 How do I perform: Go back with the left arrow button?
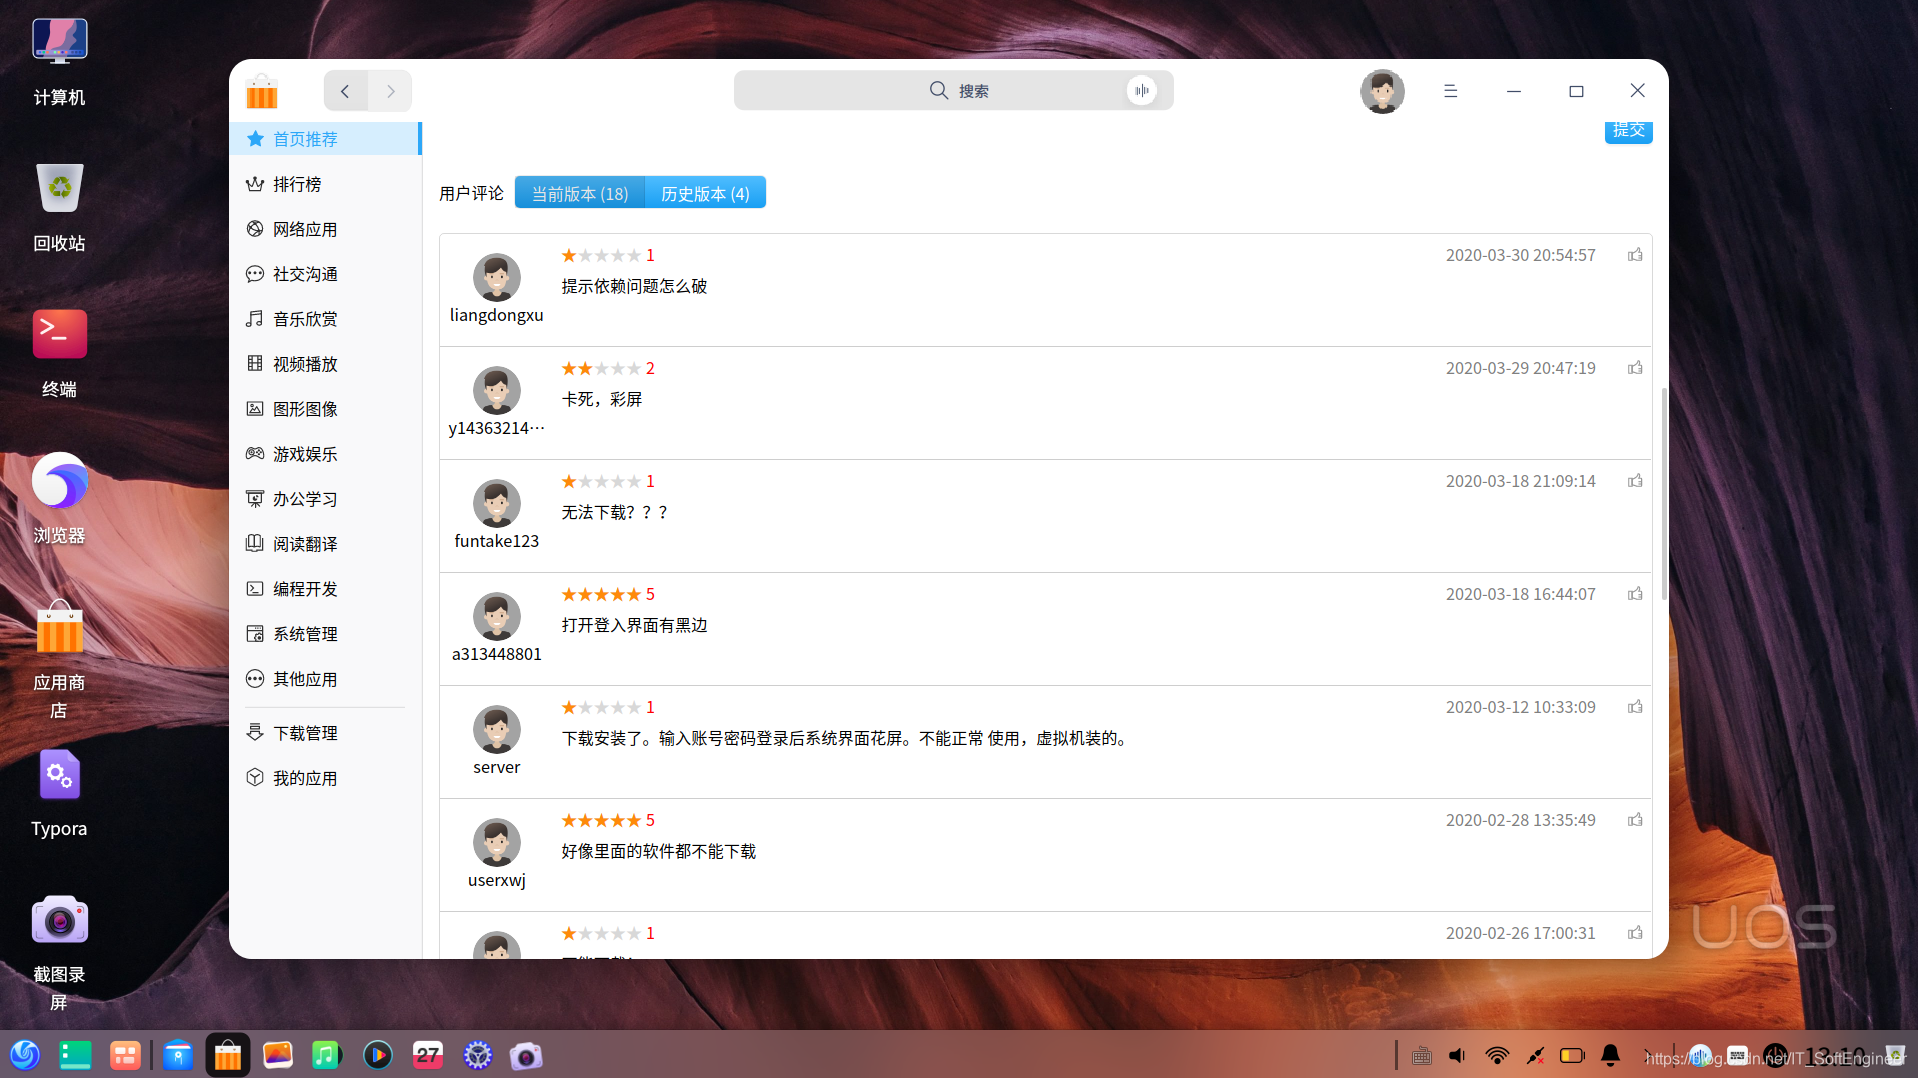(345, 91)
